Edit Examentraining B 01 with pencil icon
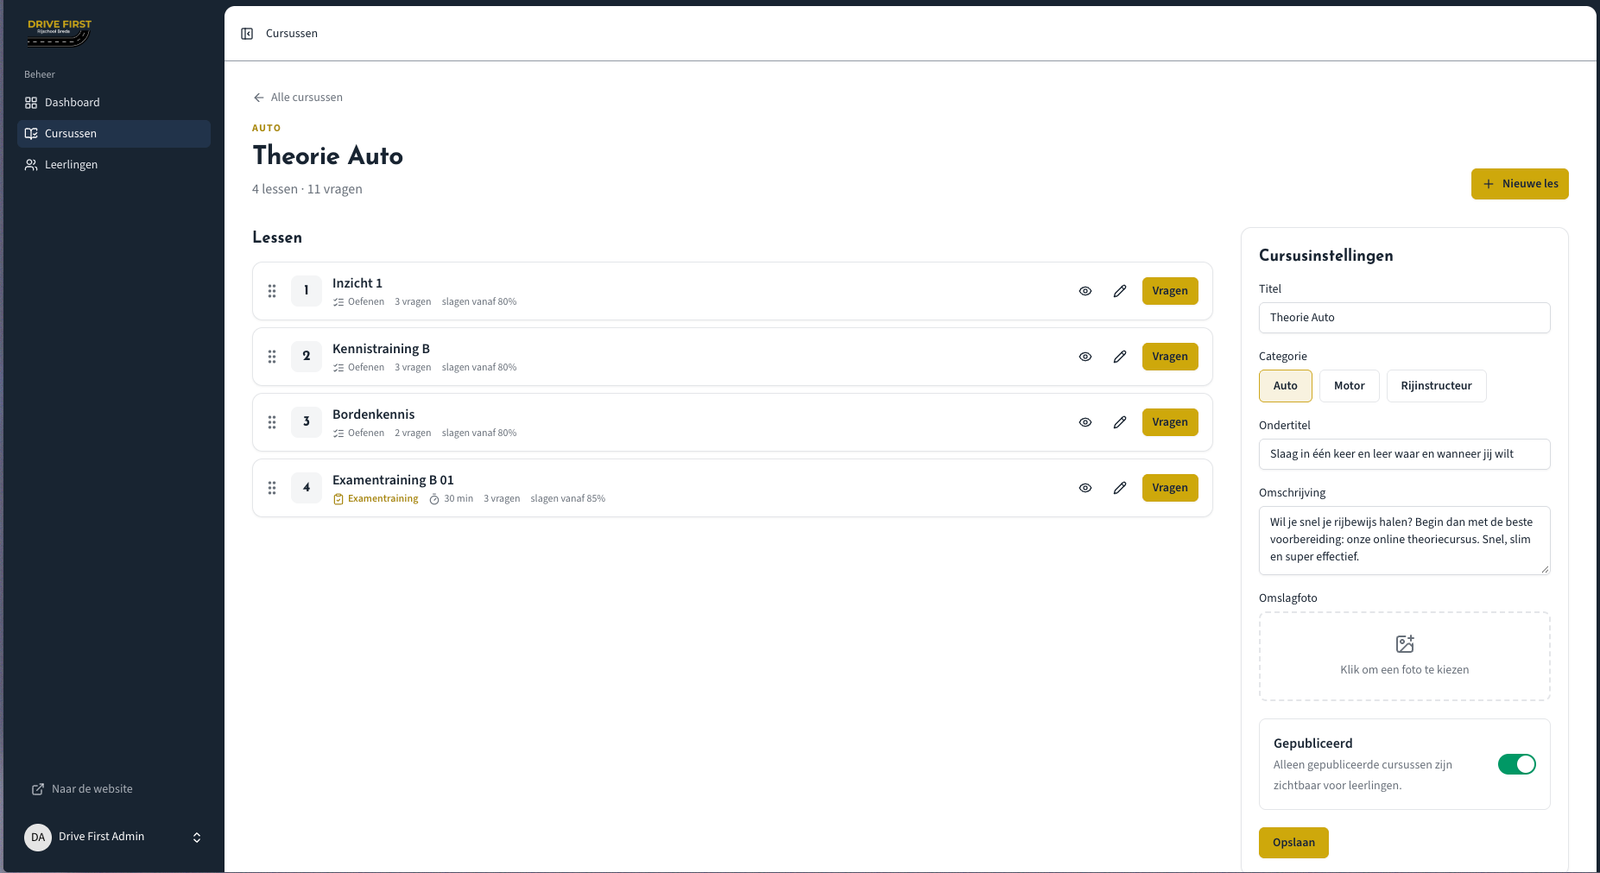Viewport: 1600px width, 873px height. coord(1120,488)
